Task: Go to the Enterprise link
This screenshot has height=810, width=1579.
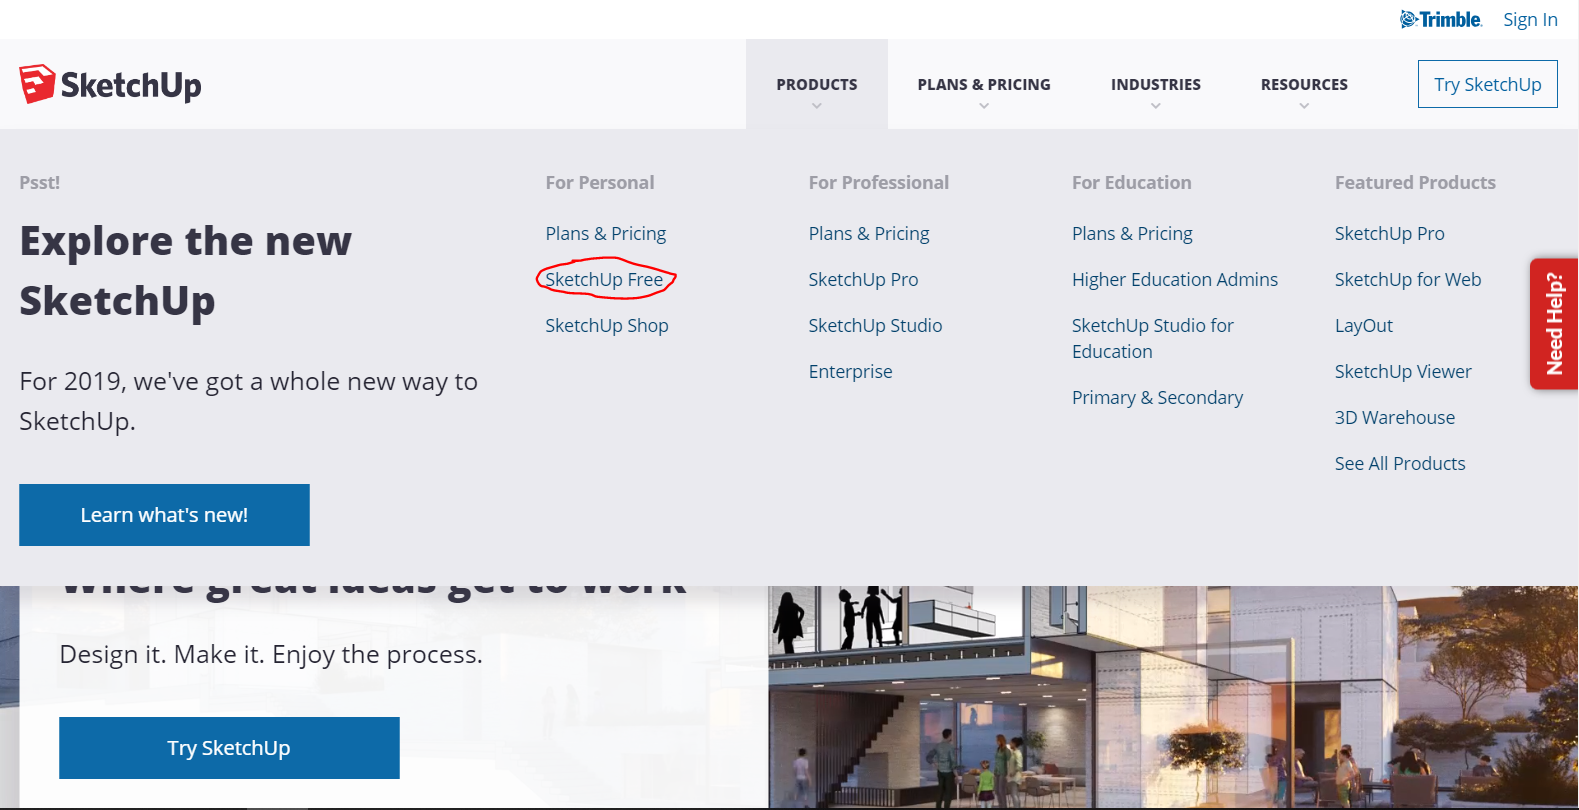Action: (850, 371)
